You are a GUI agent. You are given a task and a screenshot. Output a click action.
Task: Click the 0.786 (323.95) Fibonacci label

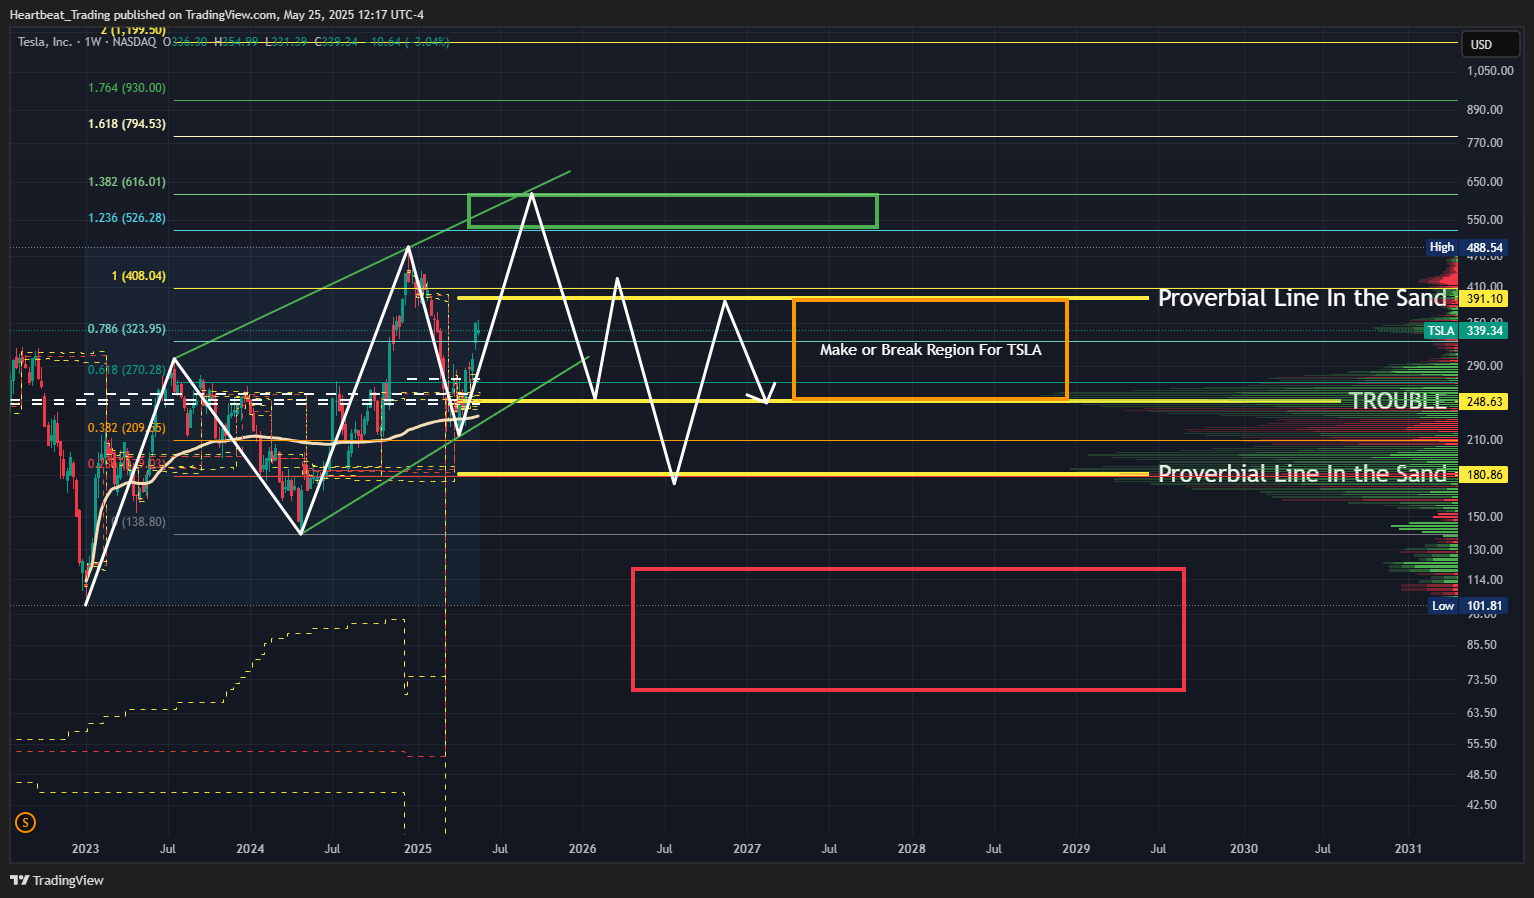(127, 329)
